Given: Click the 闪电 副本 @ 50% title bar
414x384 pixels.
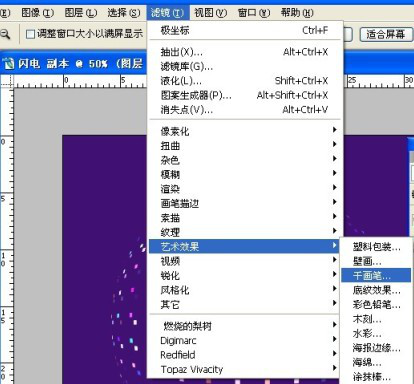Looking at the screenshot, I should click(x=73, y=63).
